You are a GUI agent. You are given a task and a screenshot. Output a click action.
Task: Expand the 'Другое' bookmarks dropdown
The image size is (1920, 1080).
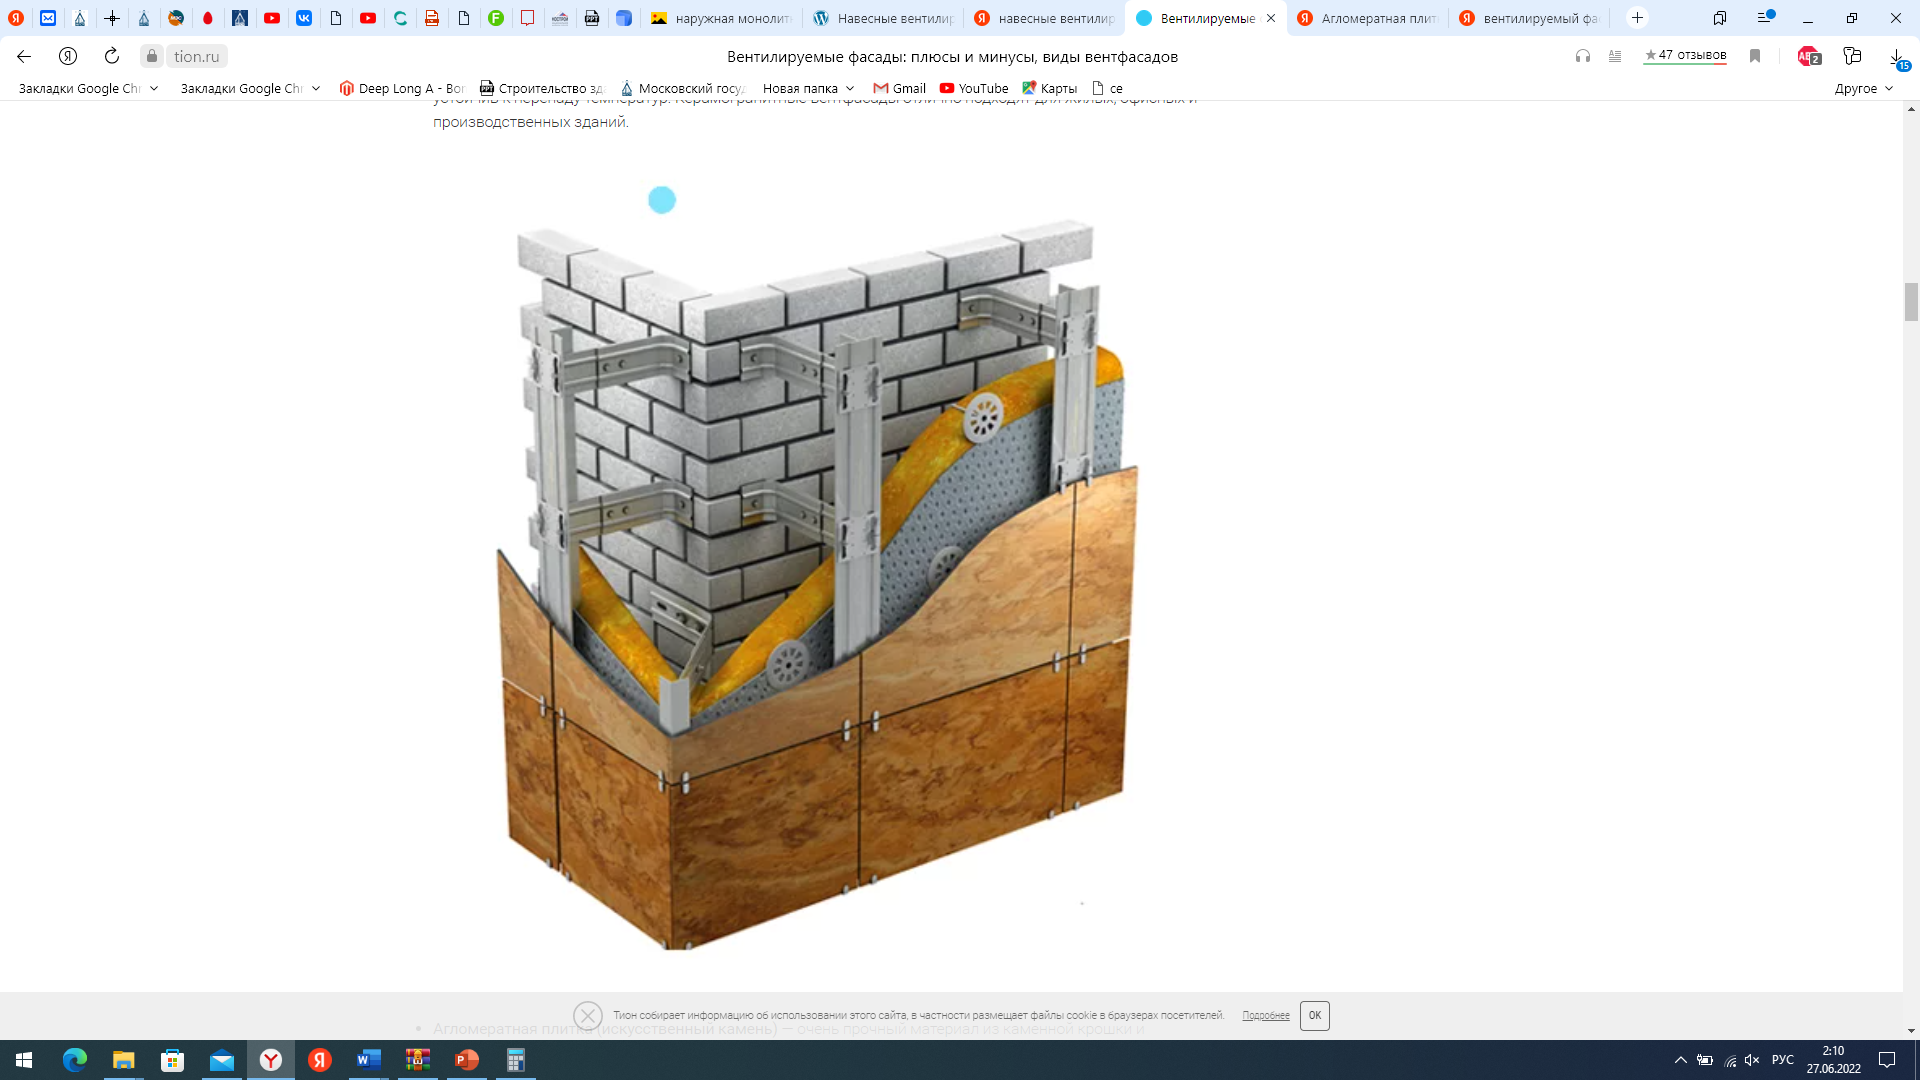1864,88
